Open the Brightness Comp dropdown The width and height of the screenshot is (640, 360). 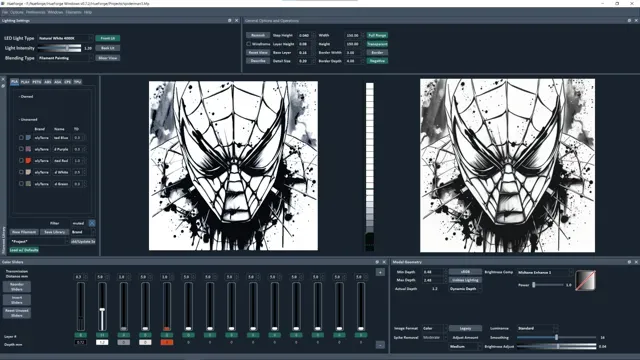point(545,272)
